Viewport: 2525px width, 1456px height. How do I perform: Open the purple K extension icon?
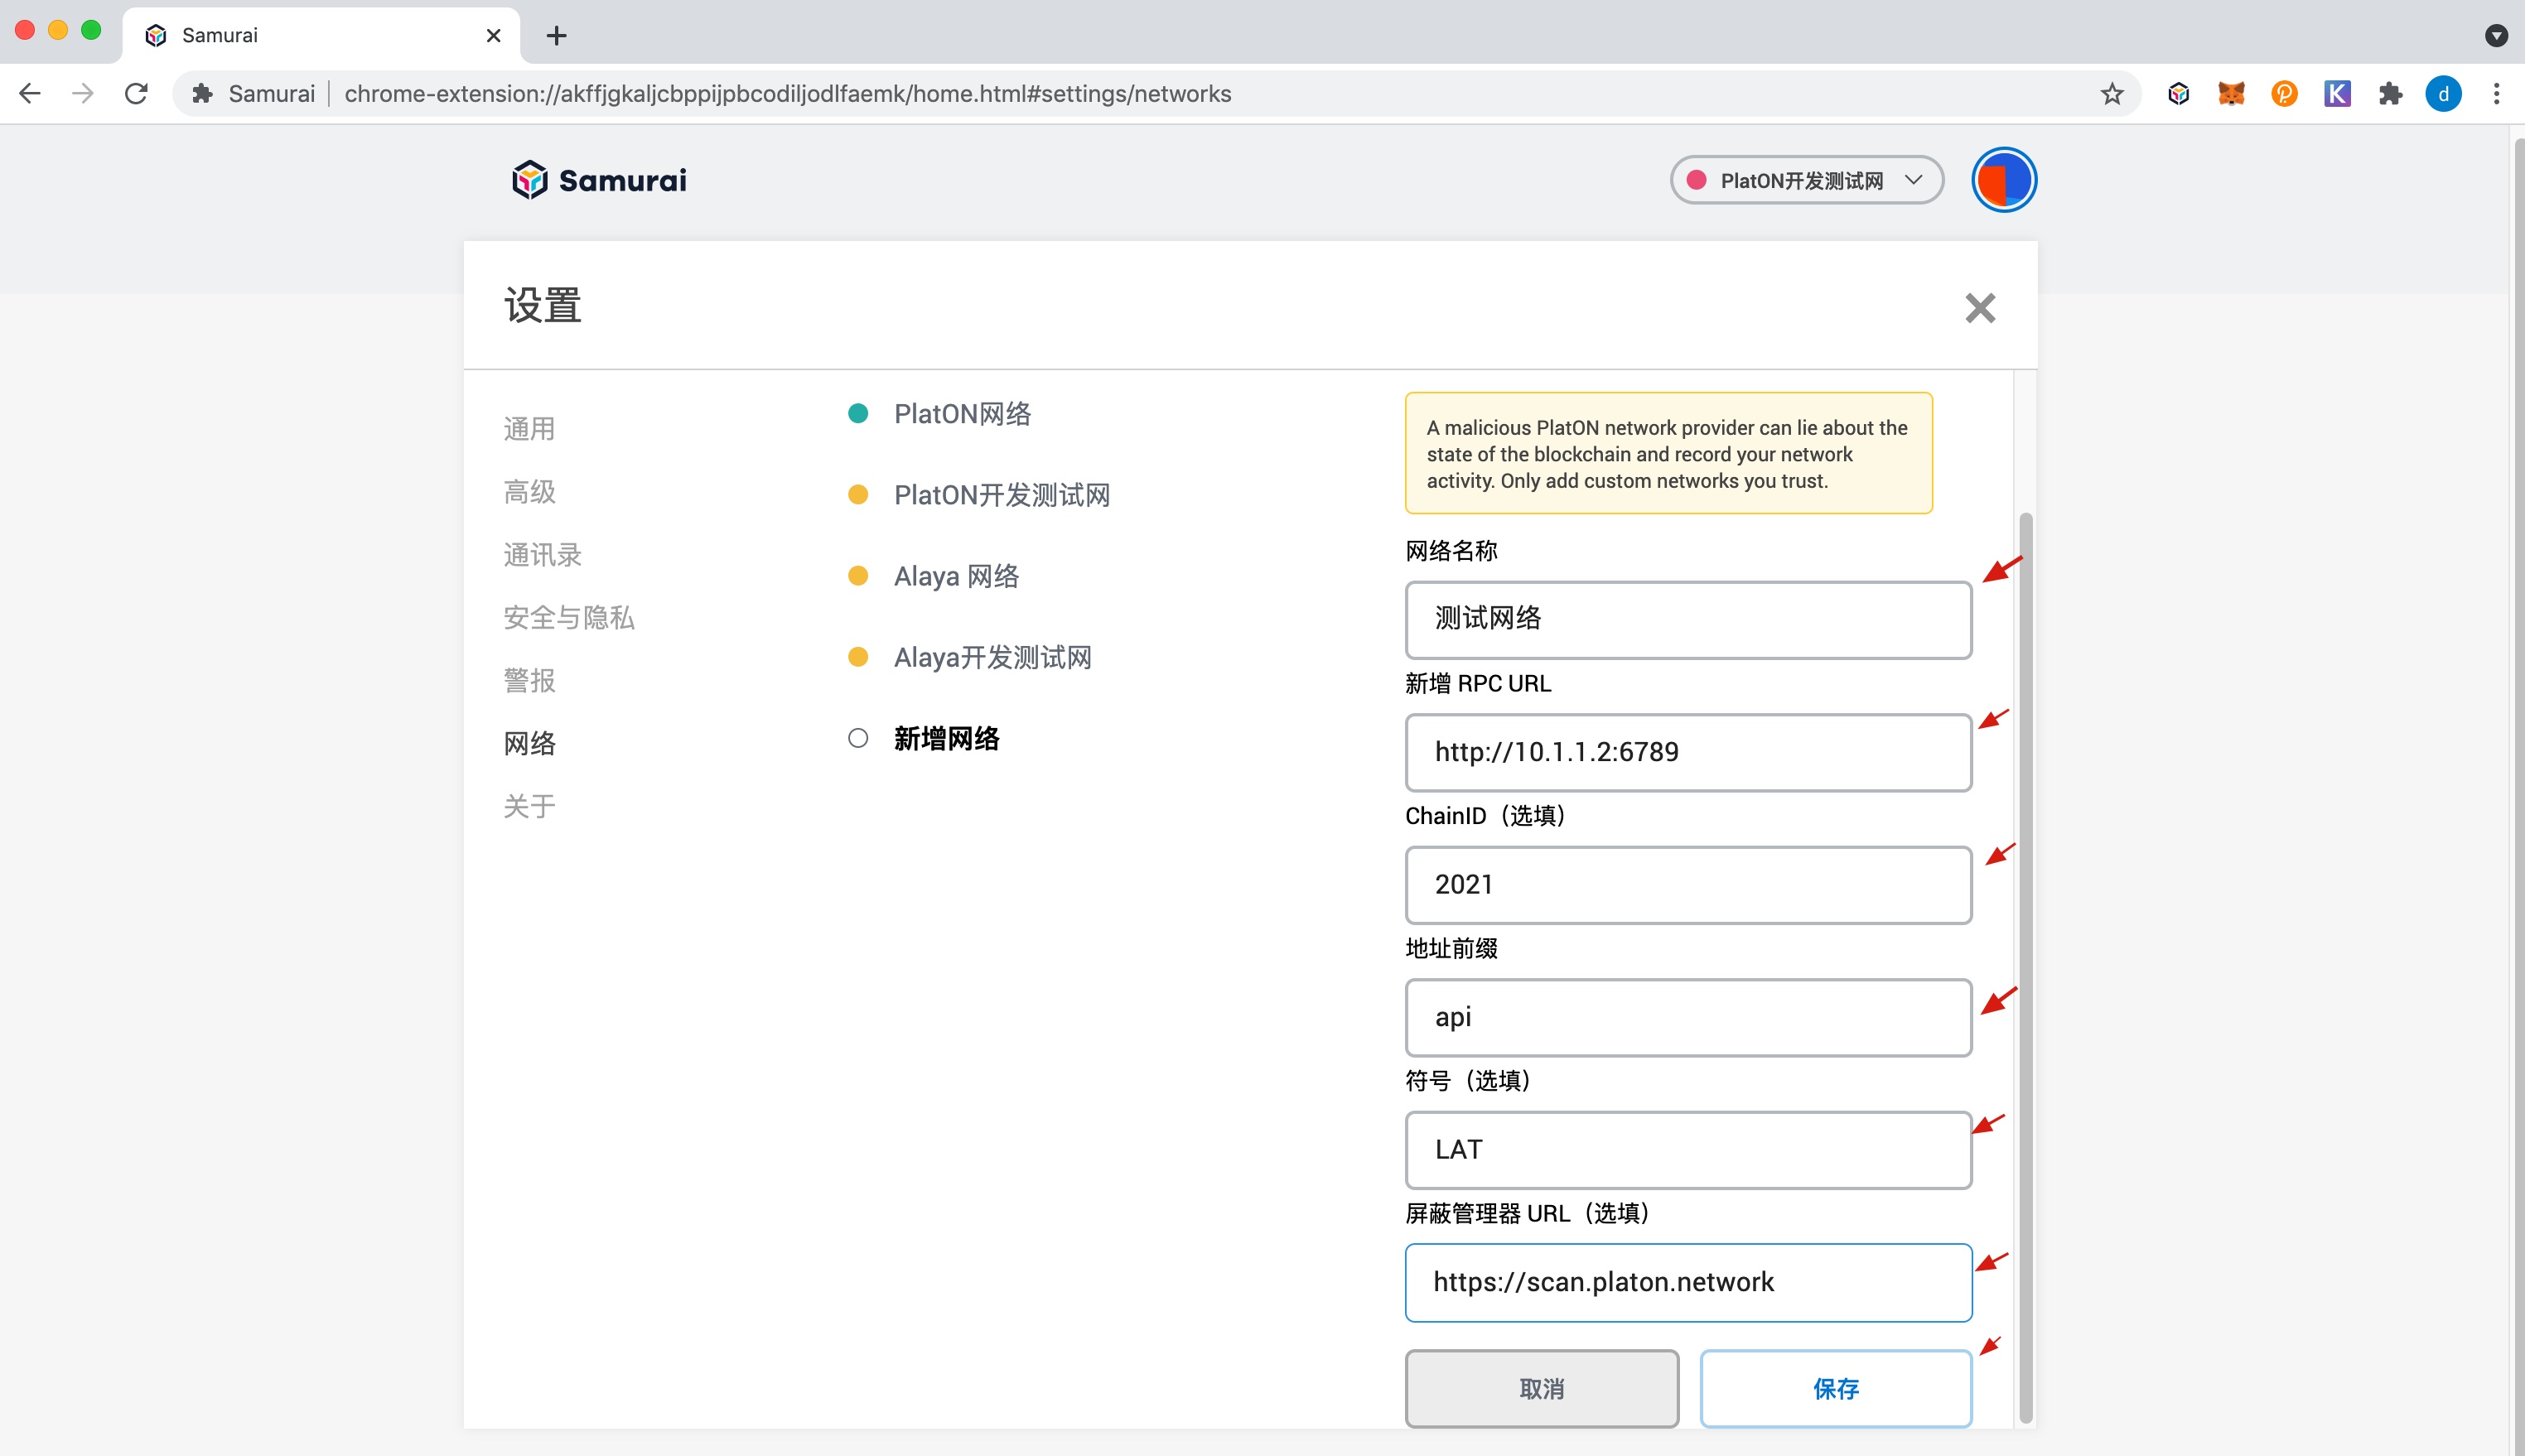tap(2337, 94)
